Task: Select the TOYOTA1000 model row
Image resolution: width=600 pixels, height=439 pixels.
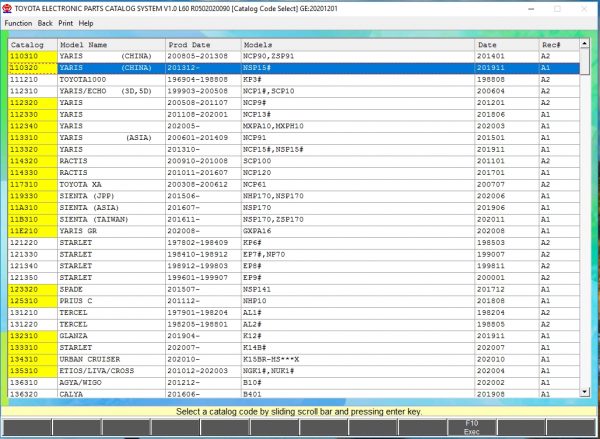Action: point(293,80)
